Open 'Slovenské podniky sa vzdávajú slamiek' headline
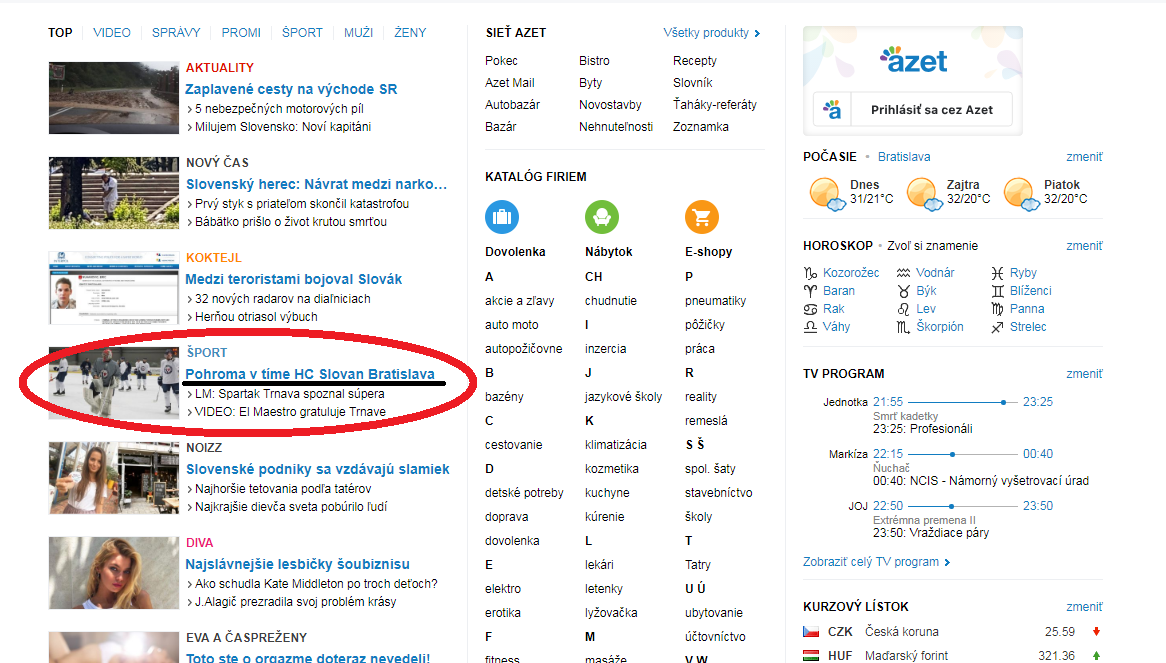This screenshot has width=1166, height=663. point(318,470)
